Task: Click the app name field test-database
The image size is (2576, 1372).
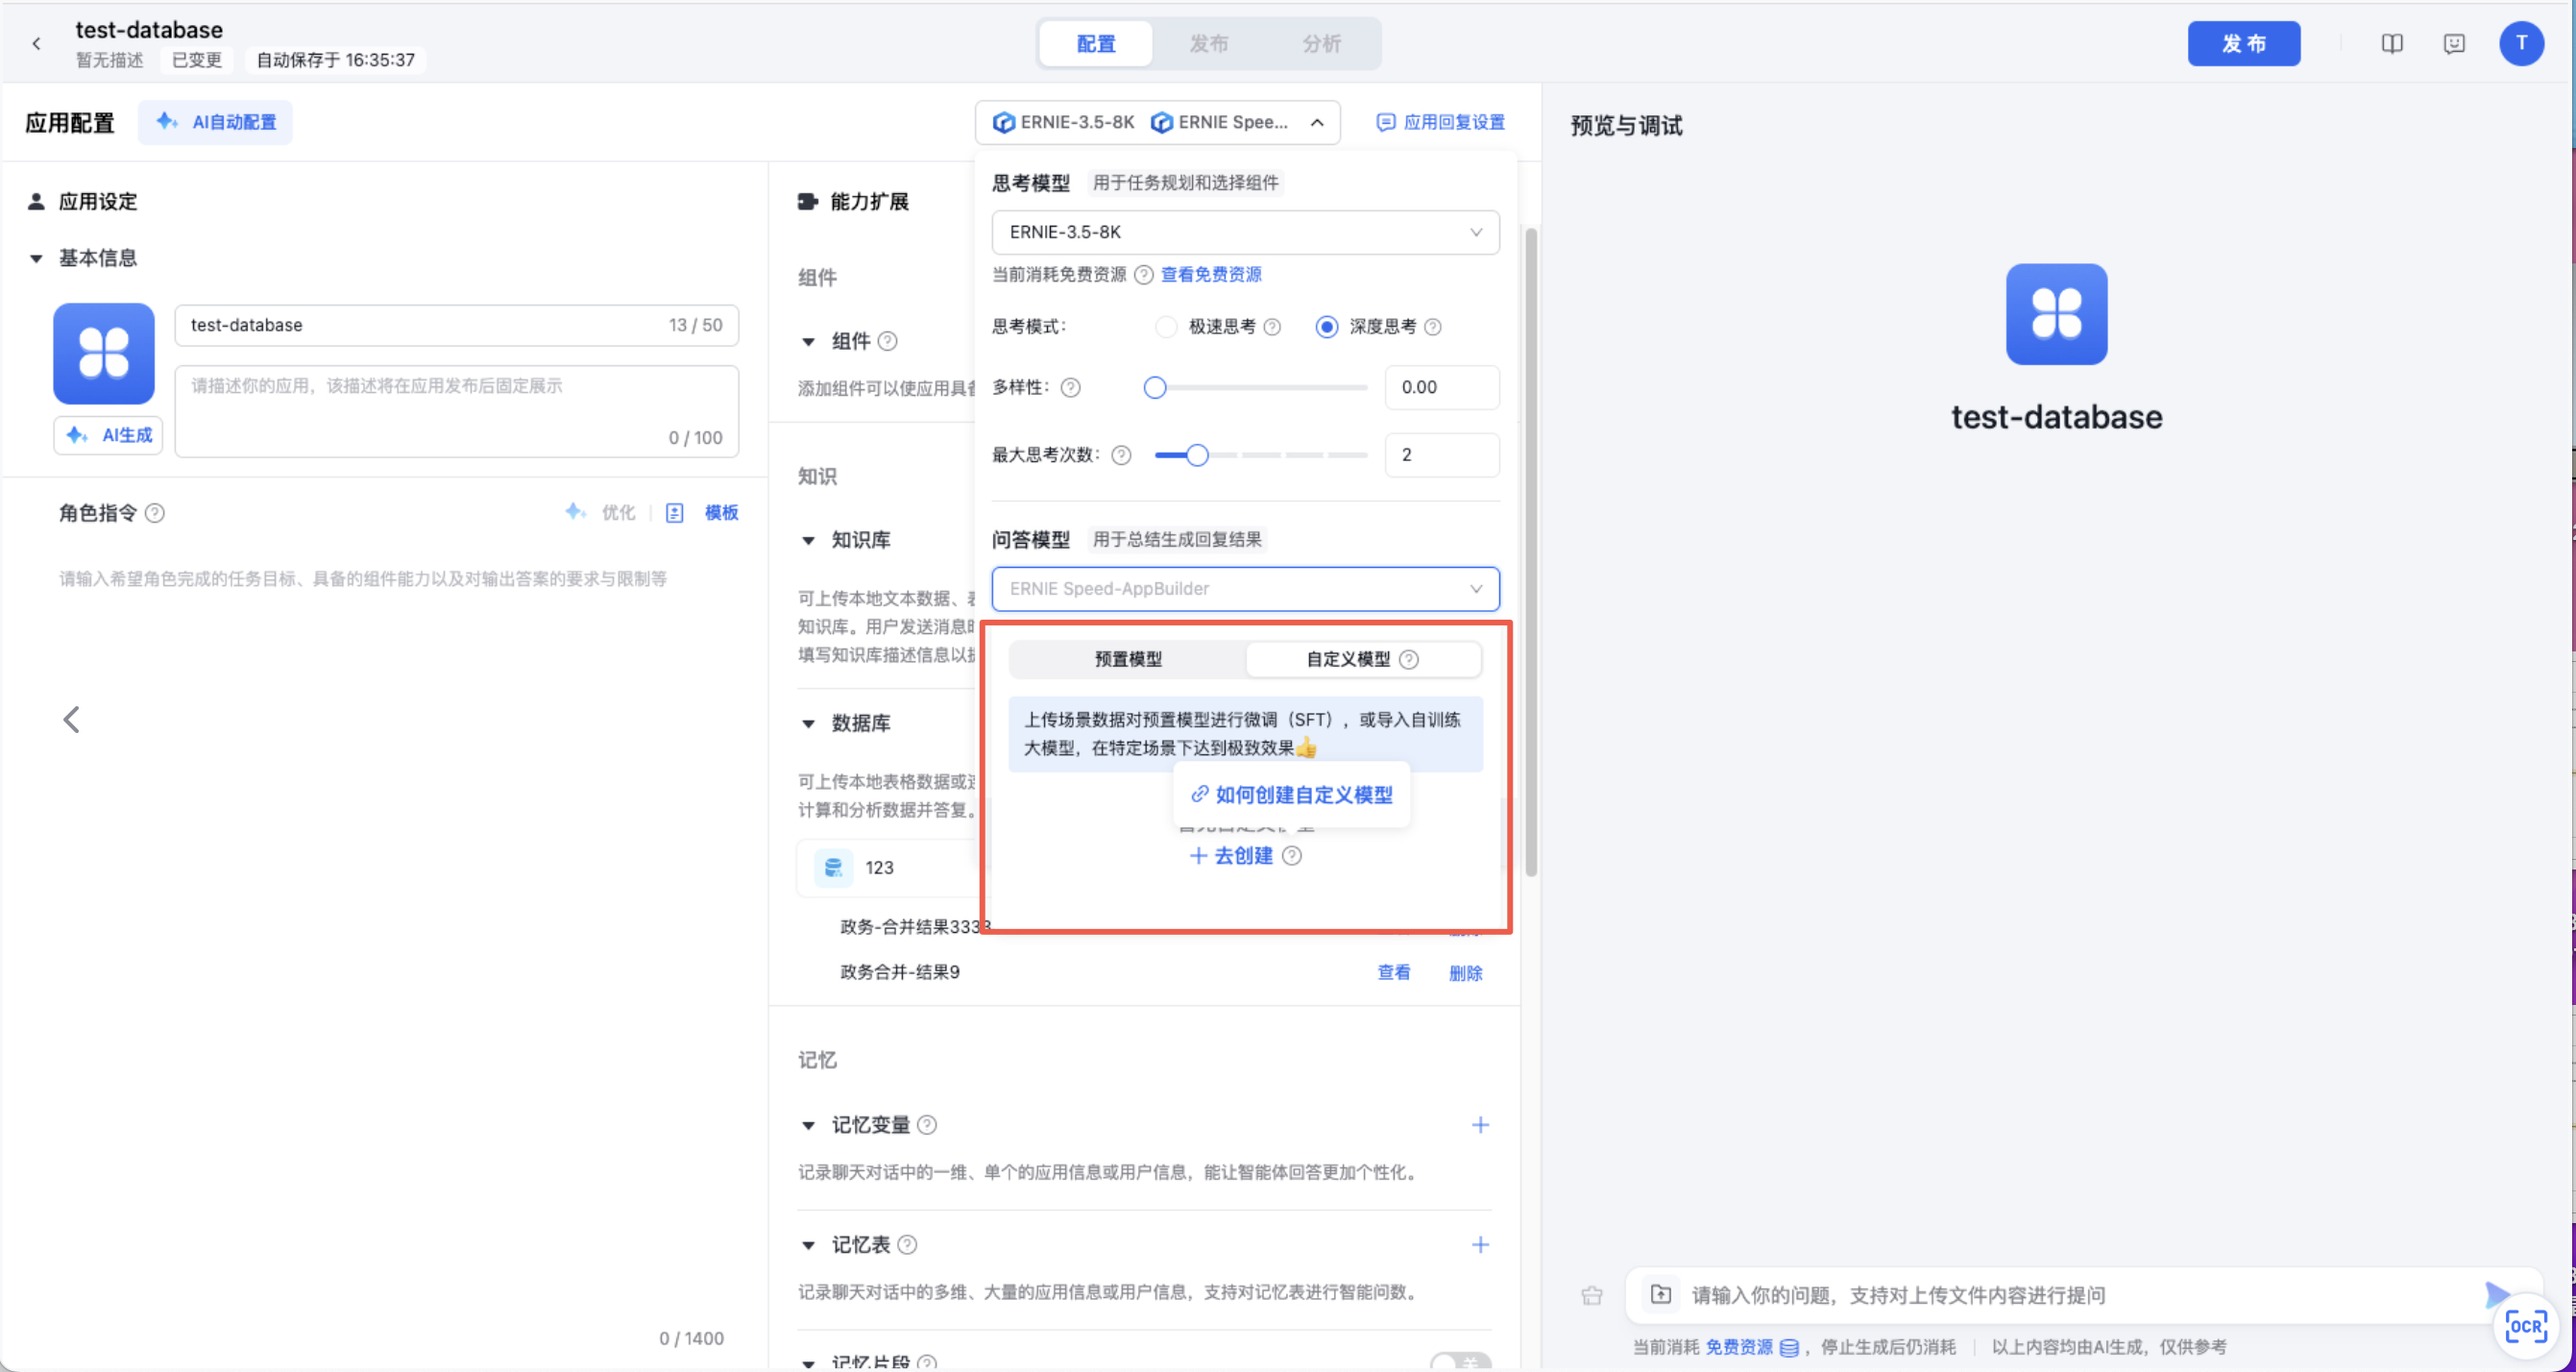Action: (x=456, y=325)
